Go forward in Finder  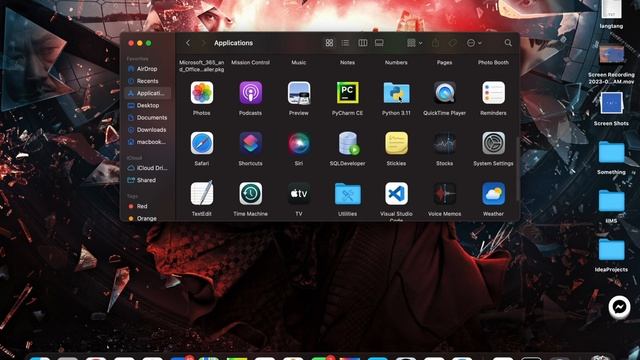[x=203, y=43]
